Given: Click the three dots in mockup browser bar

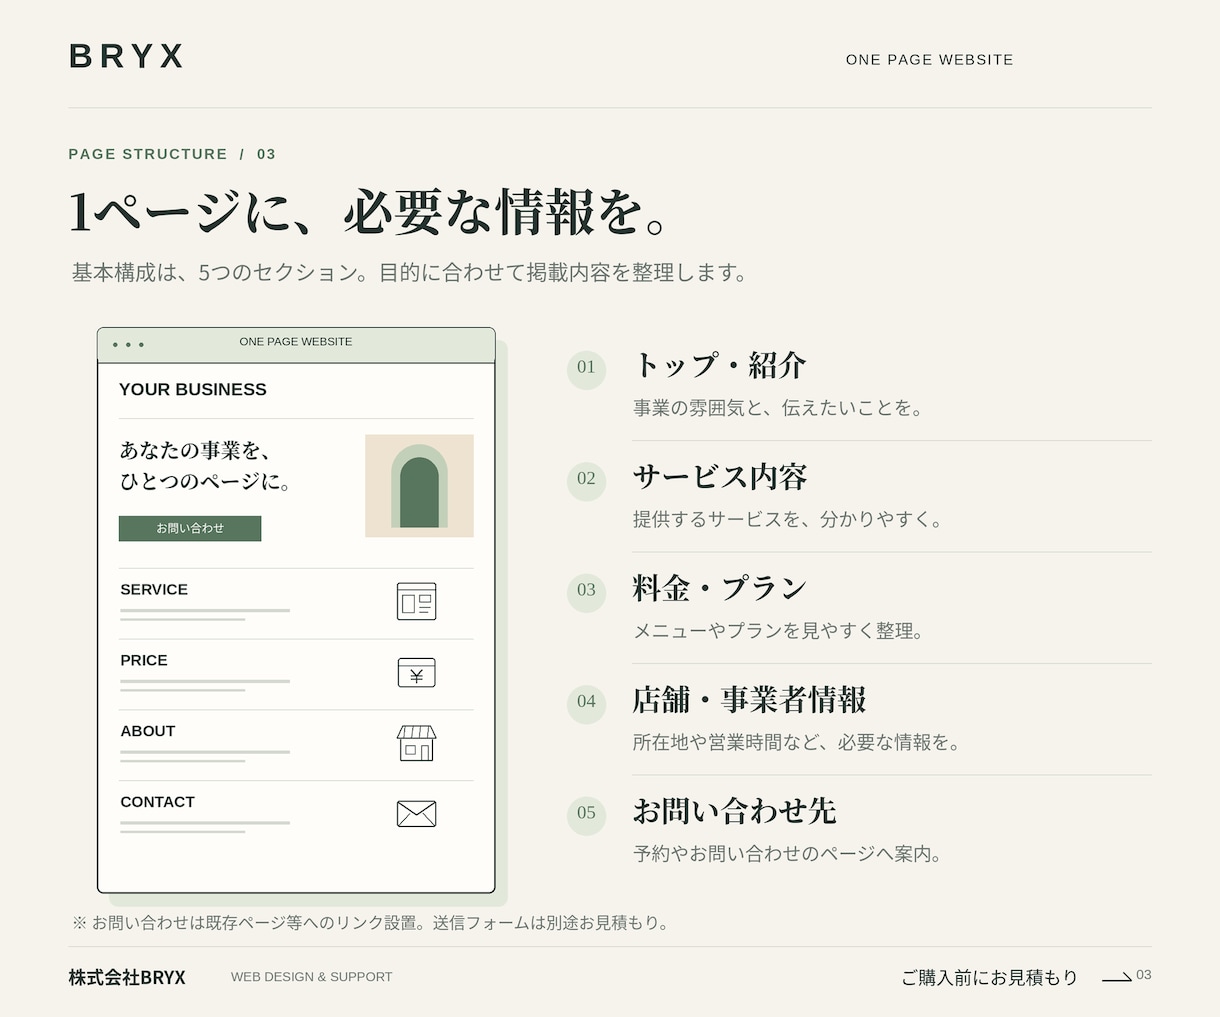Looking at the screenshot, I should coord(128,345).
